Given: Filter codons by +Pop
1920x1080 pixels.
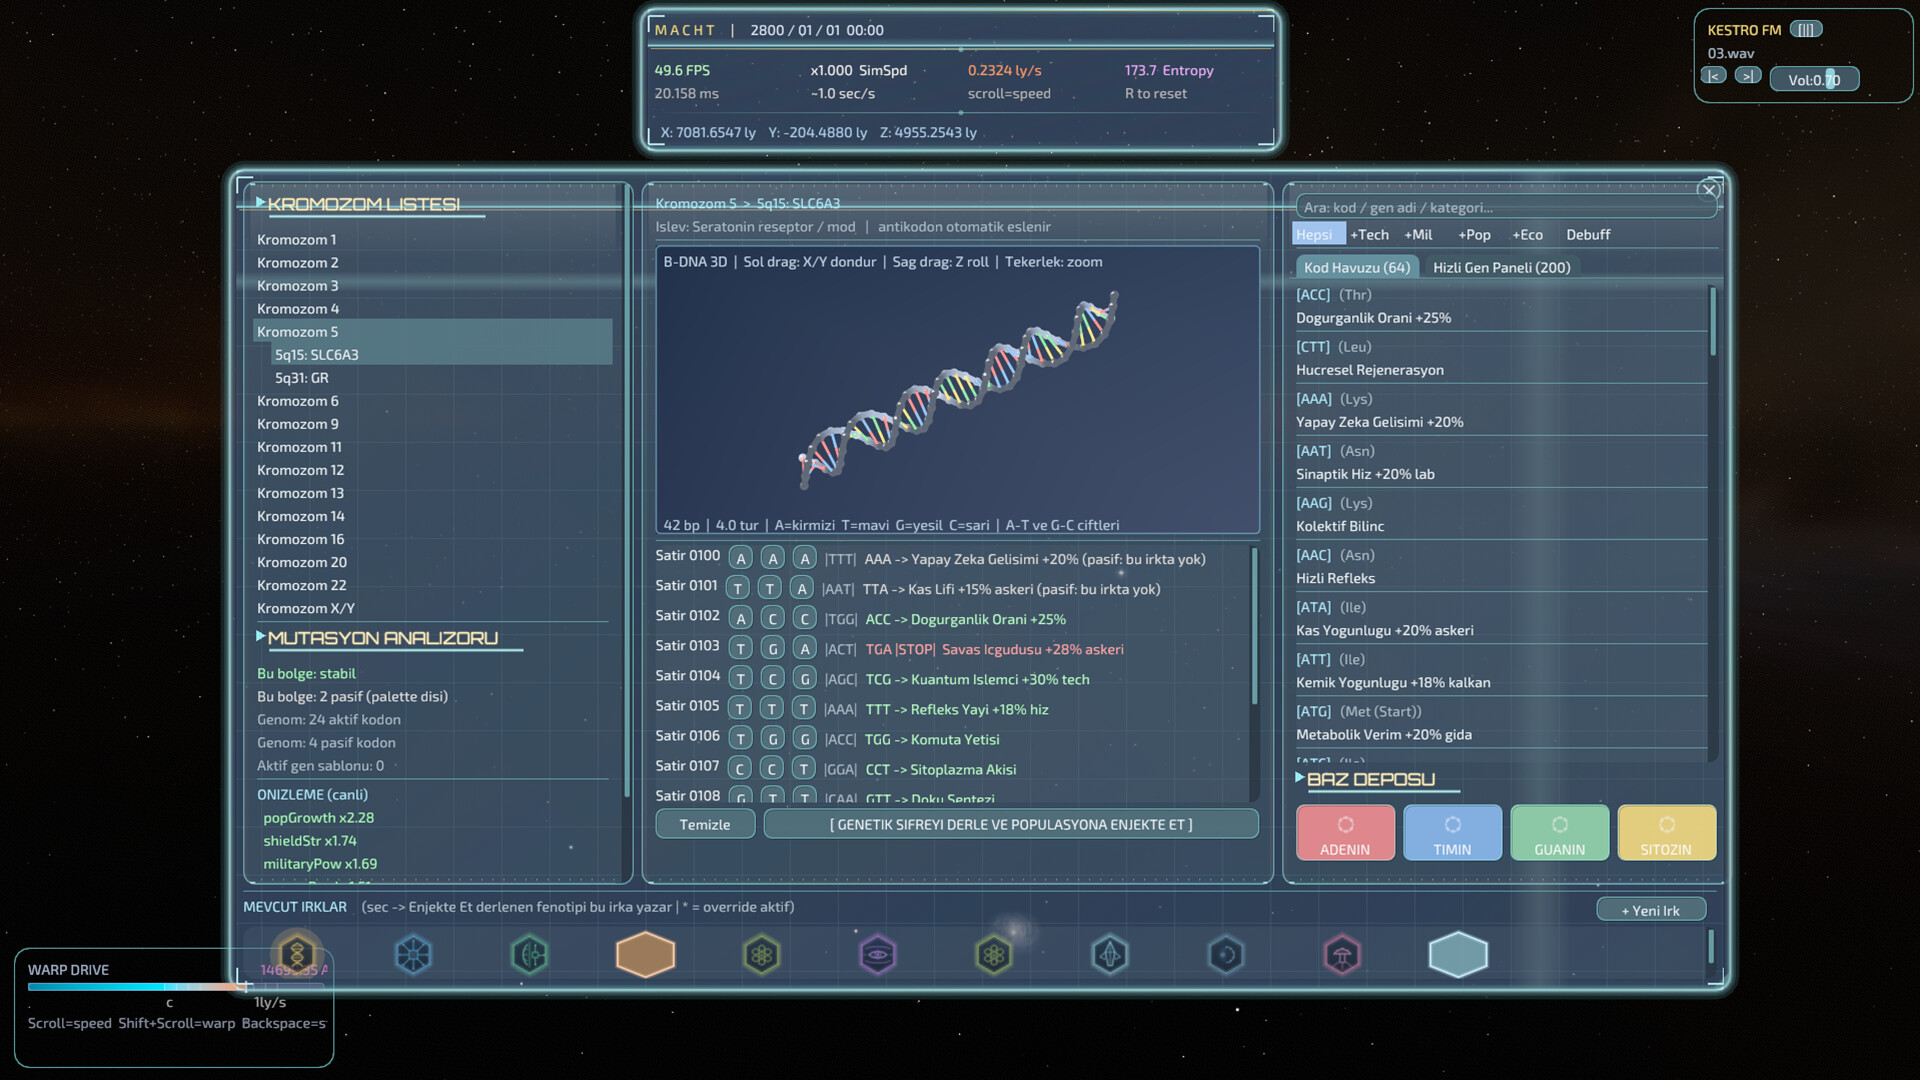Looking at the screenshot, I should point(1474,235).
